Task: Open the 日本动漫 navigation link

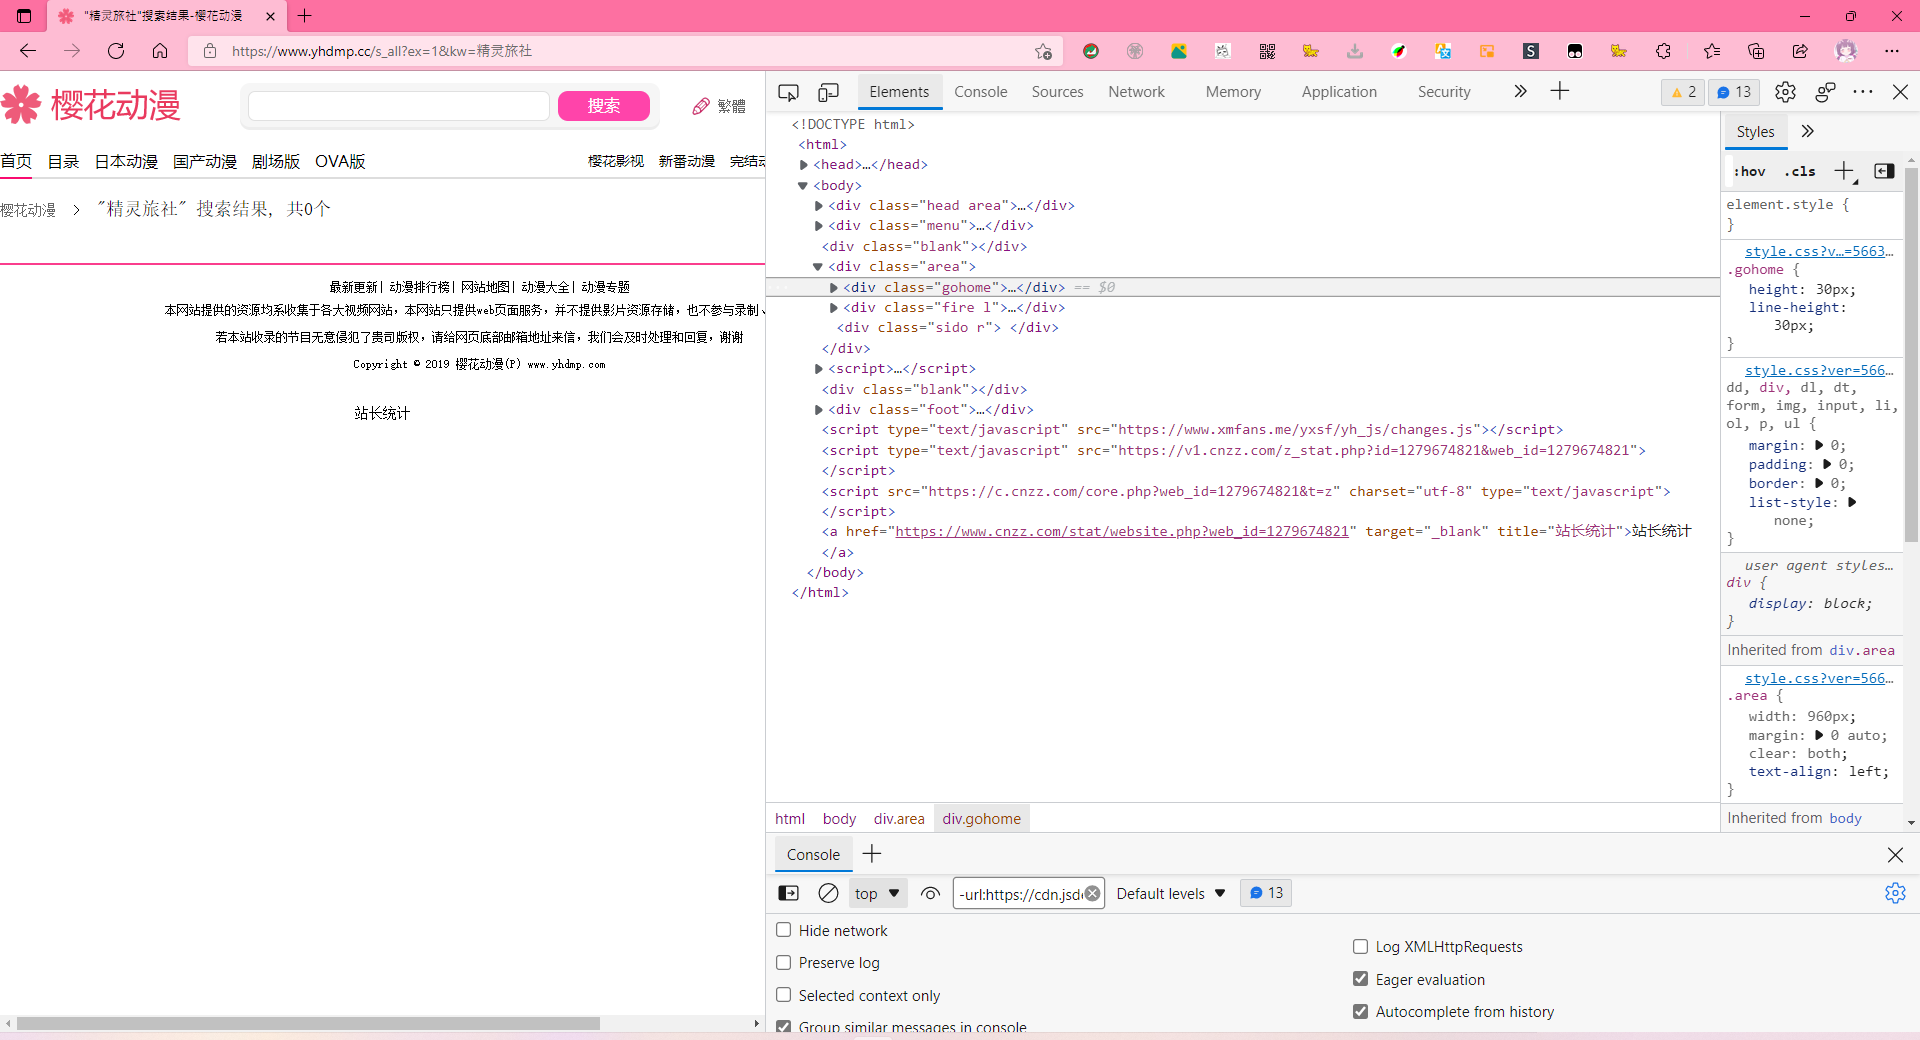Action: (126, 162)
